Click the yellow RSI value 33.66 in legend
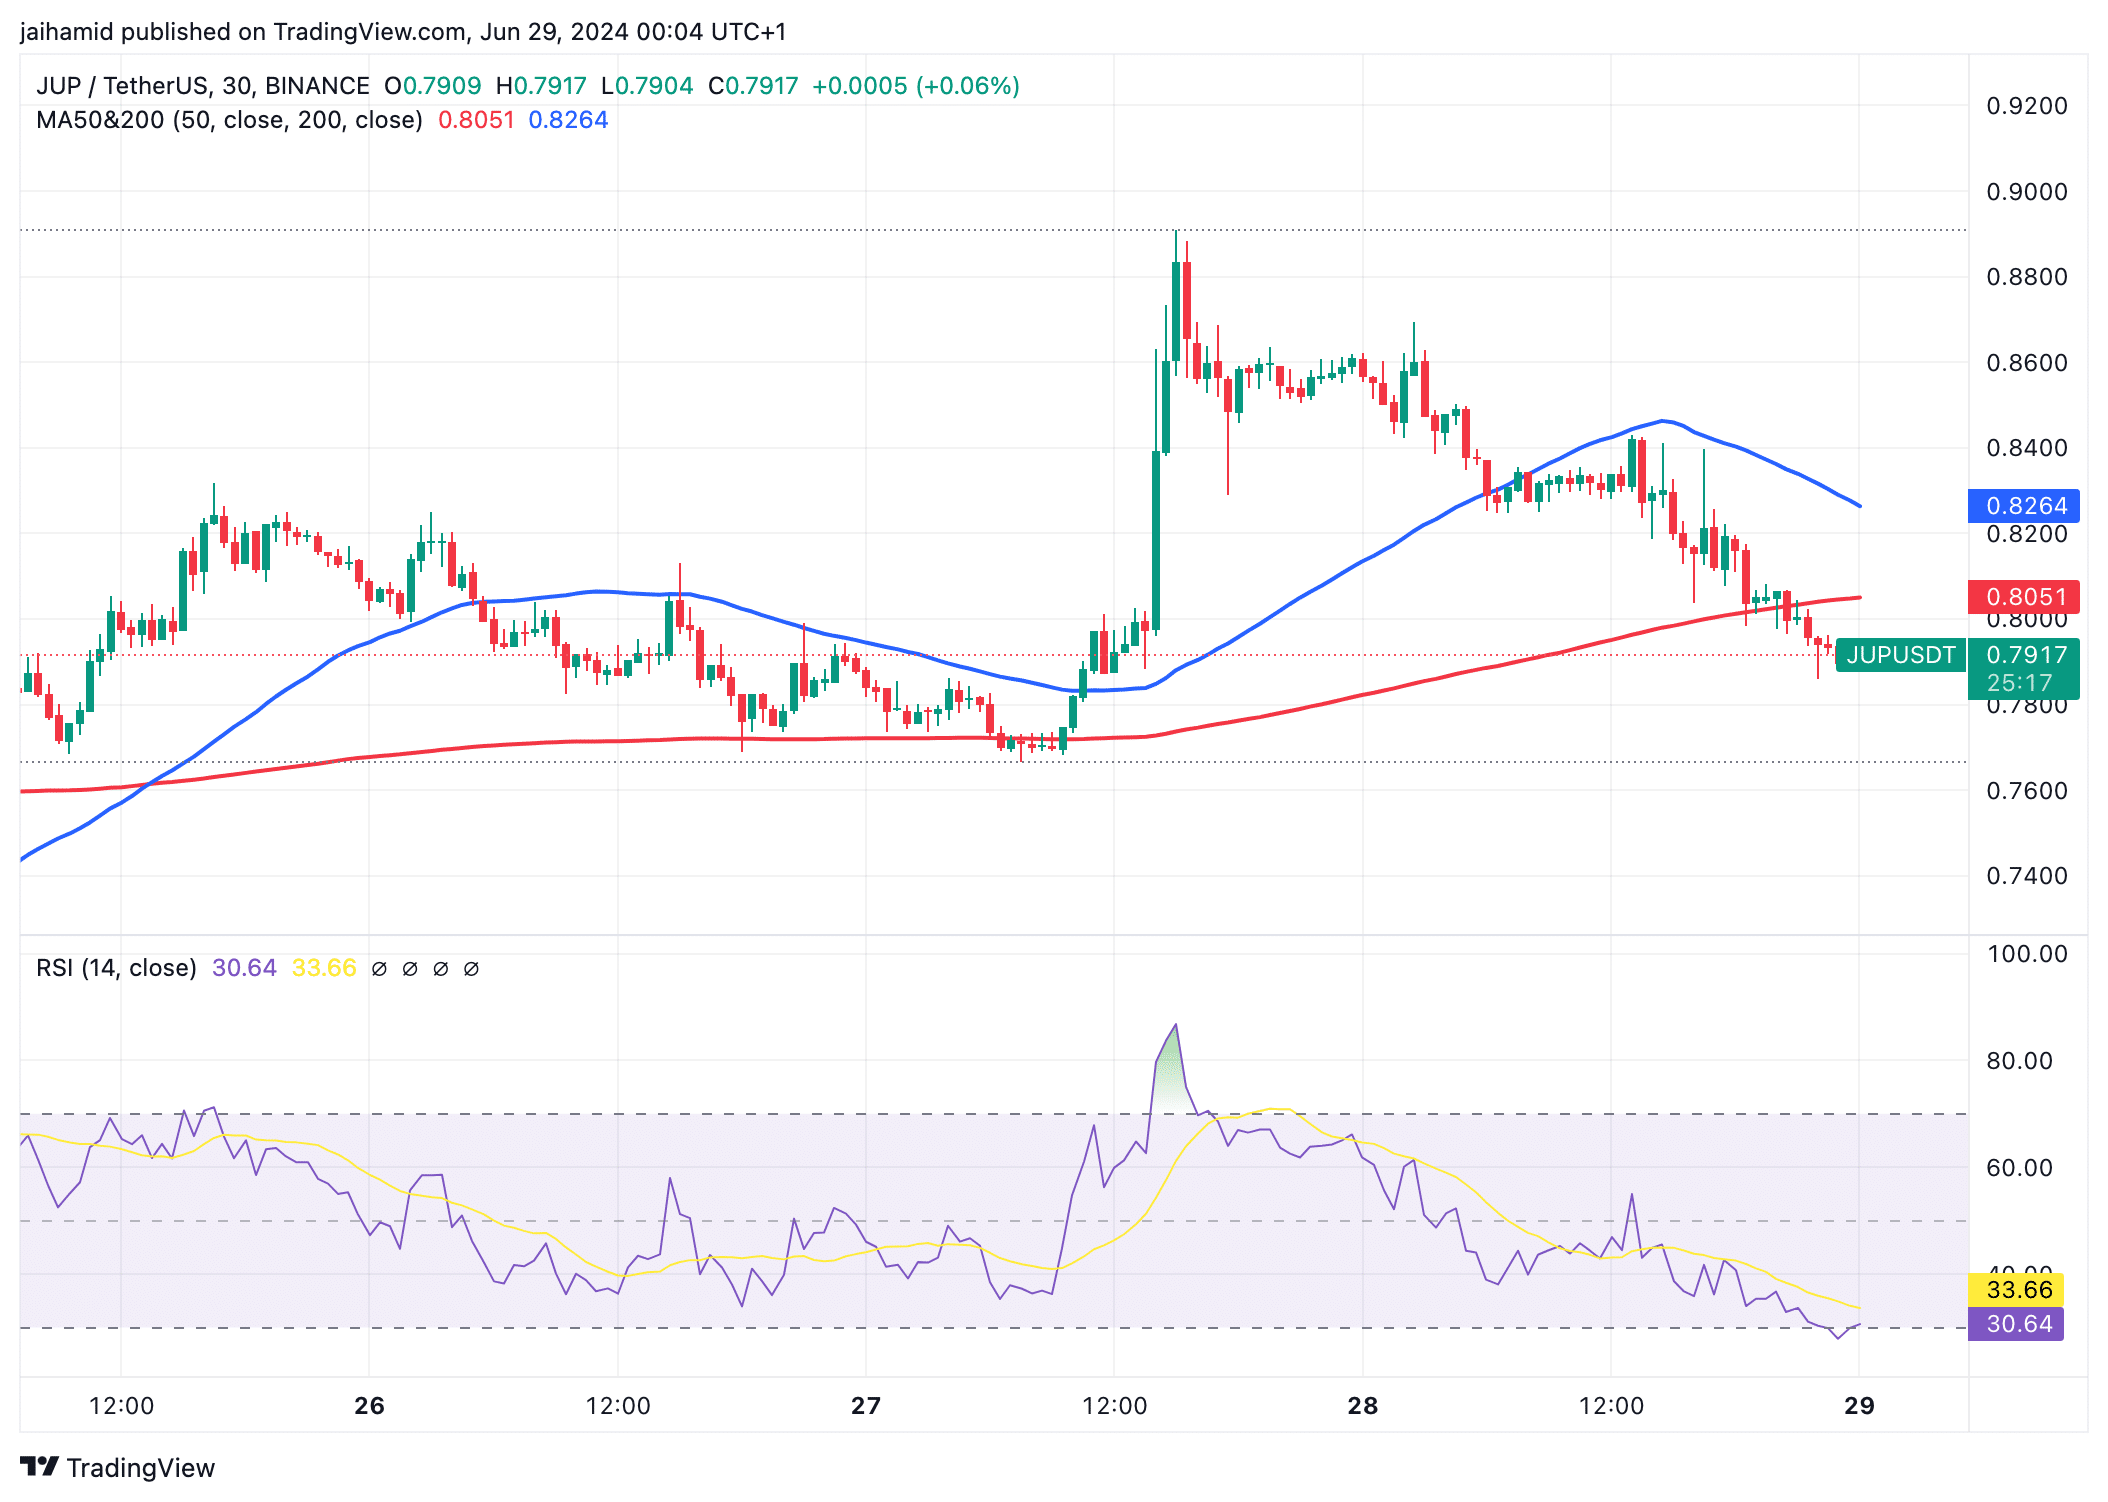2108x1502 pixels. 324,968
